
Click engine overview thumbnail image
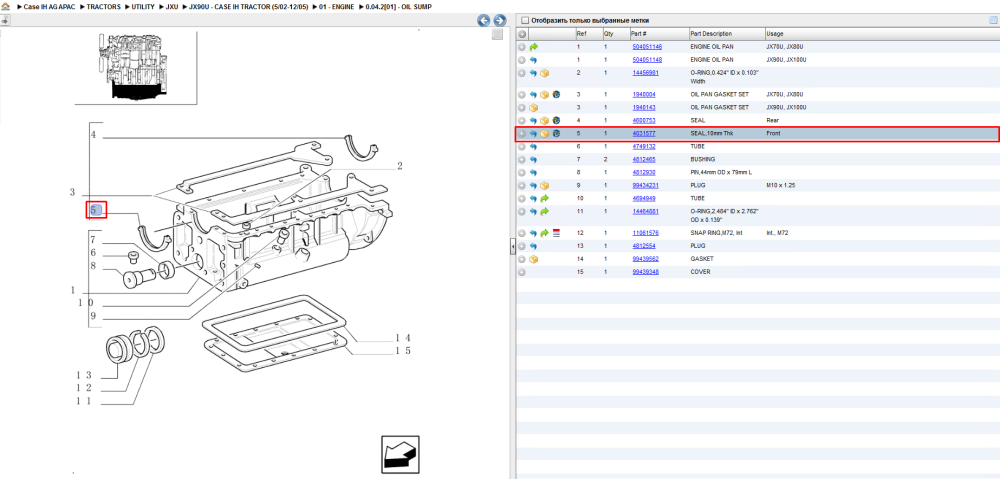135,67
